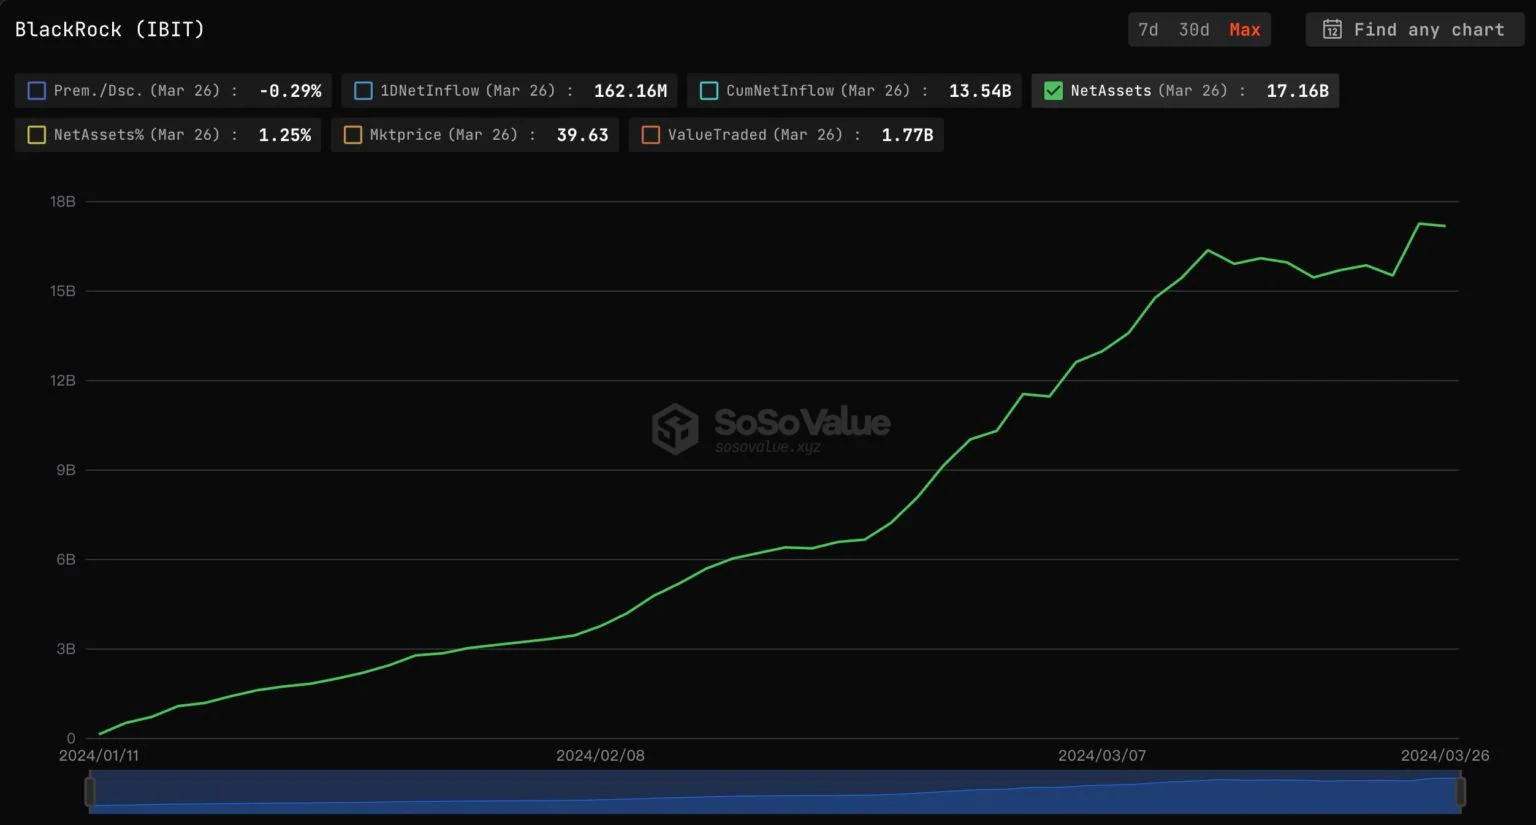Click the 2024/03/26 axis date

[x=1445, y=756]
